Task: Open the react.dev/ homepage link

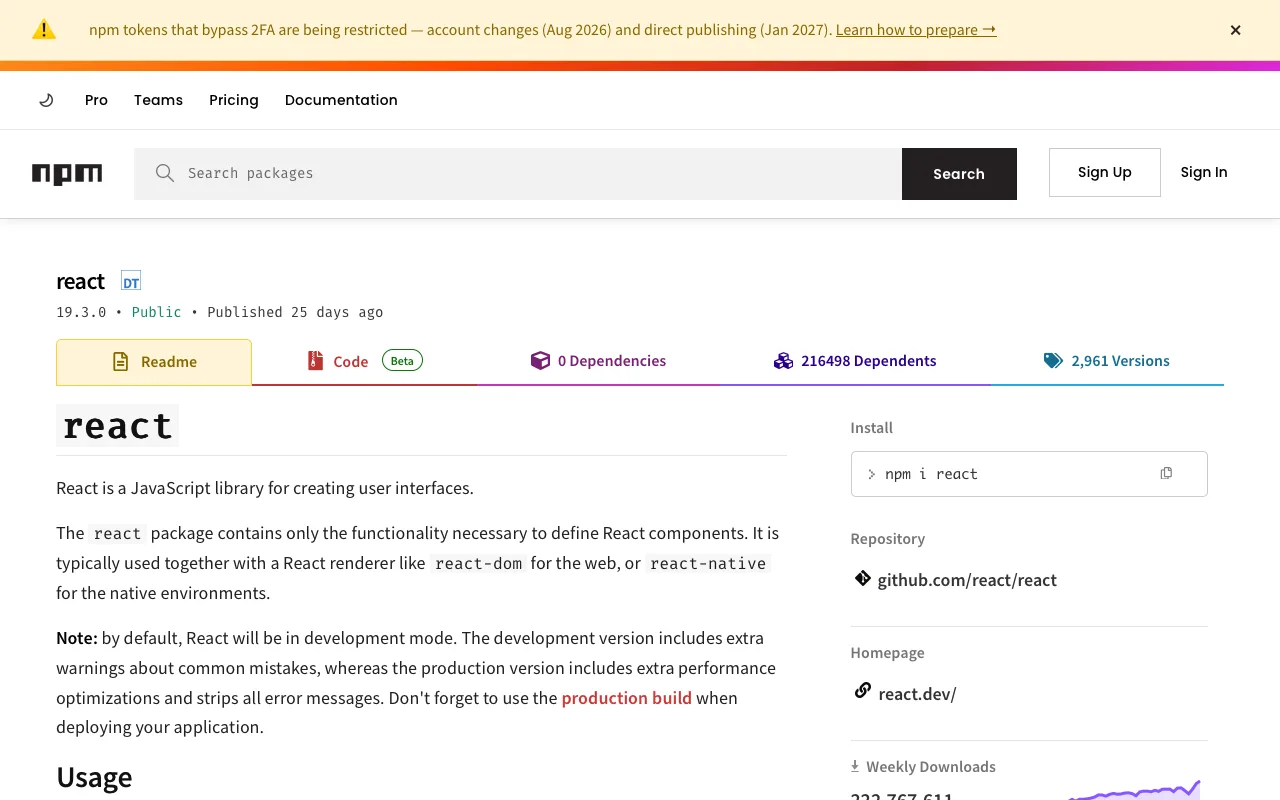Action: point(917,693)
